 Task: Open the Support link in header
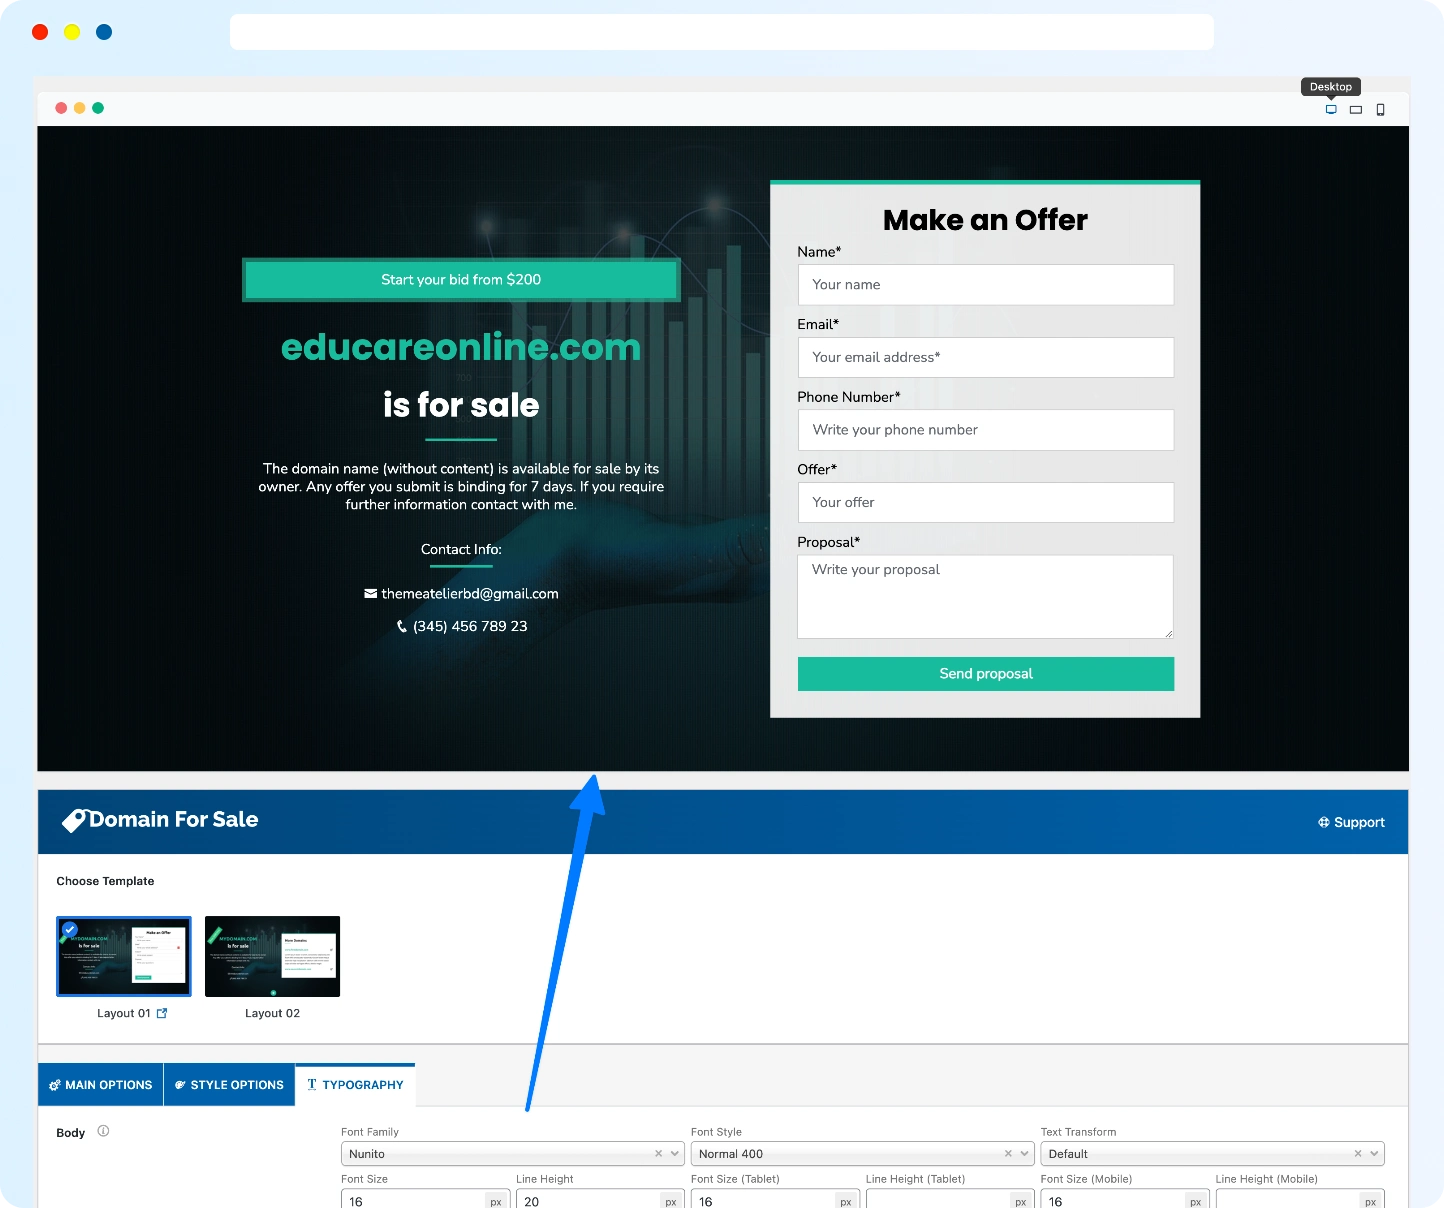click(x=1351, y=822)
